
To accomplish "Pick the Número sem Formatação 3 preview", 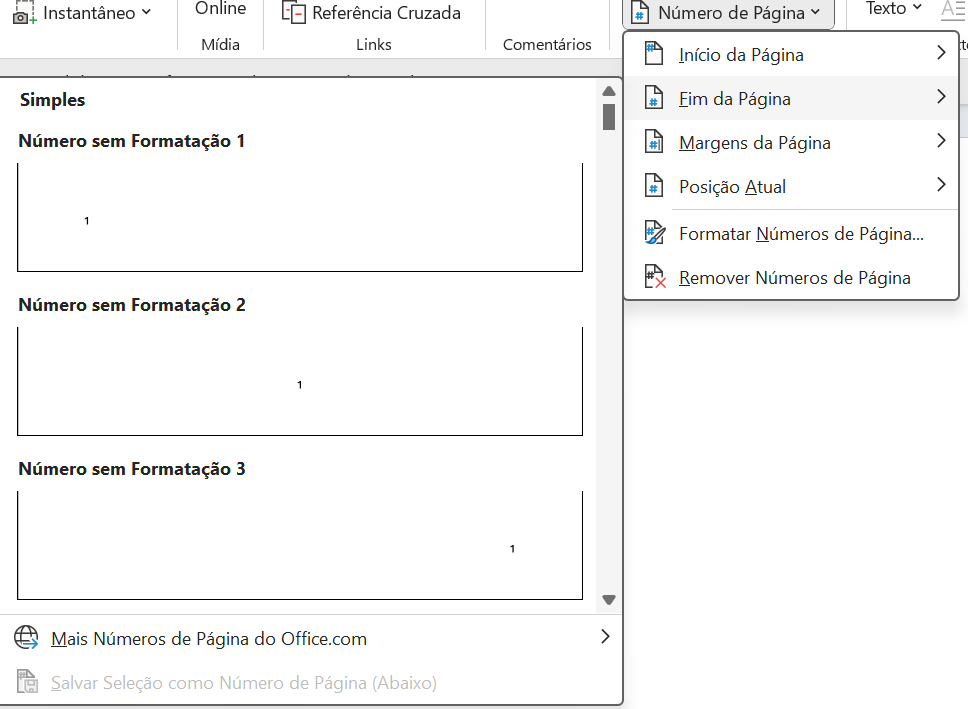I will (x=300, y=545).
